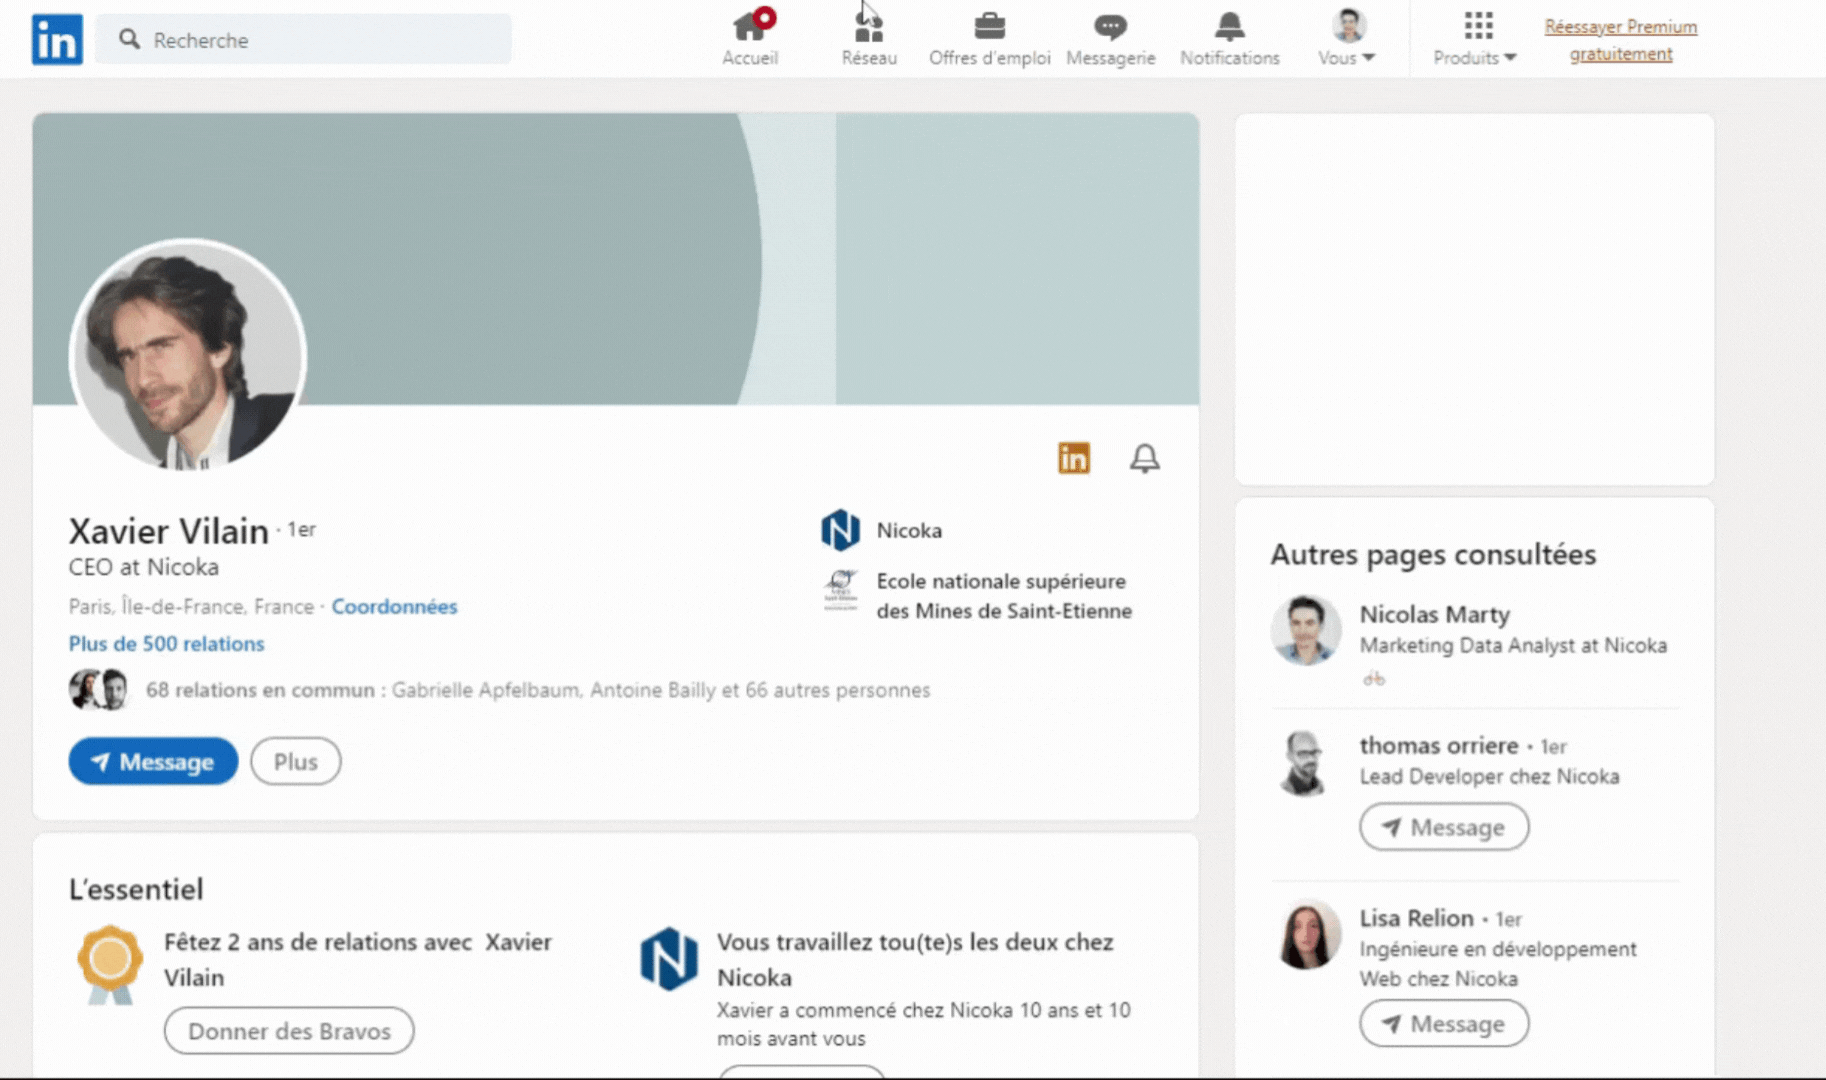Expand the Produits apps menu
The width and height of the screenshot is (1826, 1080).
[1475, 38]
